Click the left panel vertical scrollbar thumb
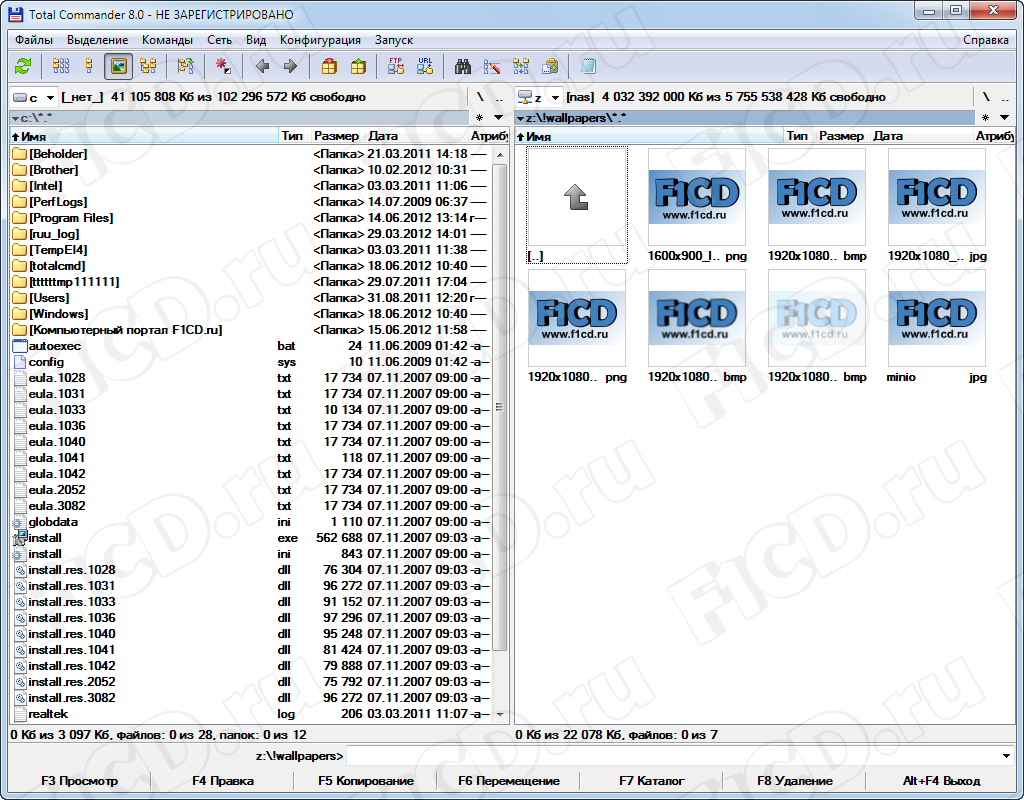 (500, 407)
